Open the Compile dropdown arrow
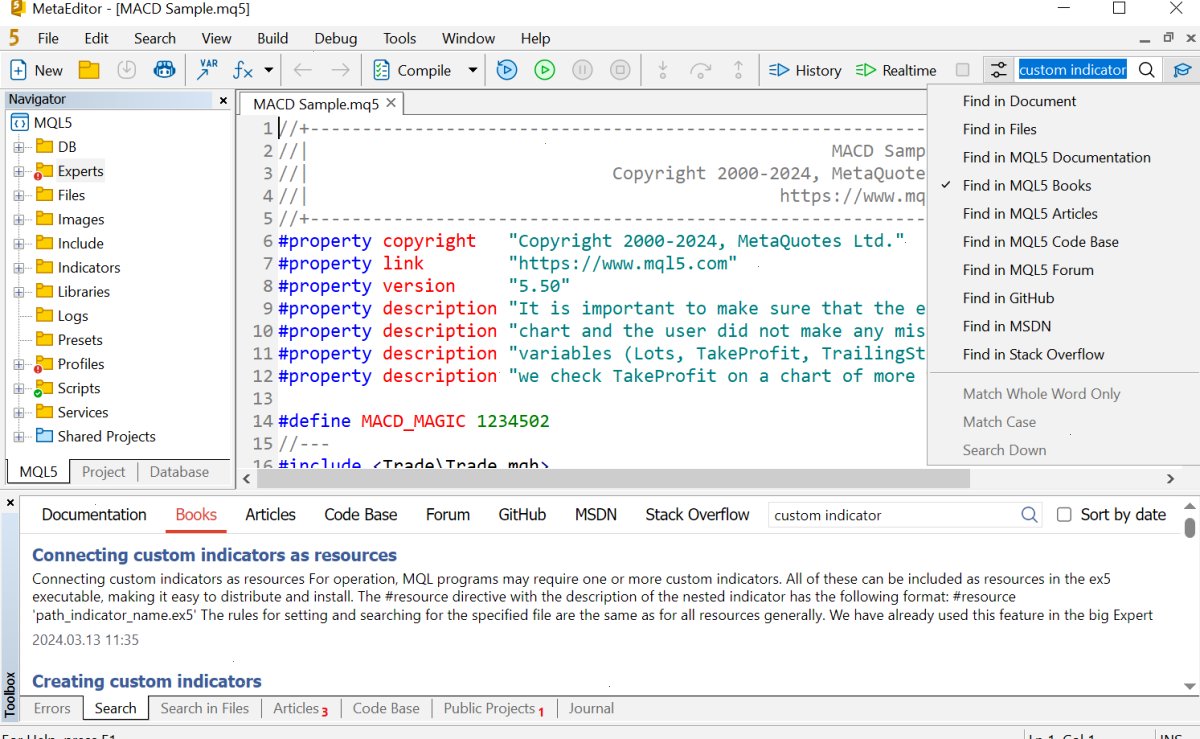Screen dimensions: 1200x739 pos(473,70)
